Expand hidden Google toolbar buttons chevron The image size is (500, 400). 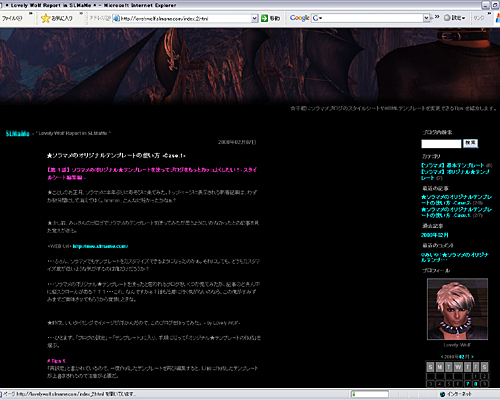(437, 17)
